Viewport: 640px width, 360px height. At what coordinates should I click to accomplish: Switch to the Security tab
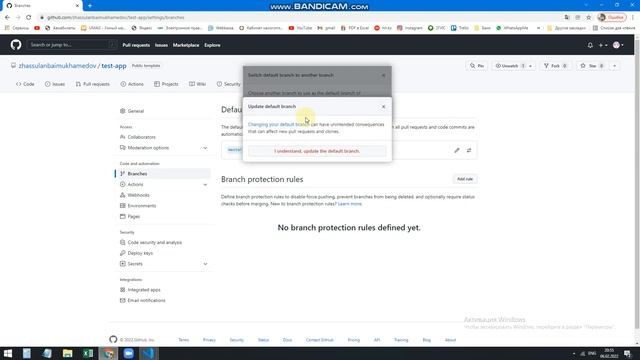point(229,84)
